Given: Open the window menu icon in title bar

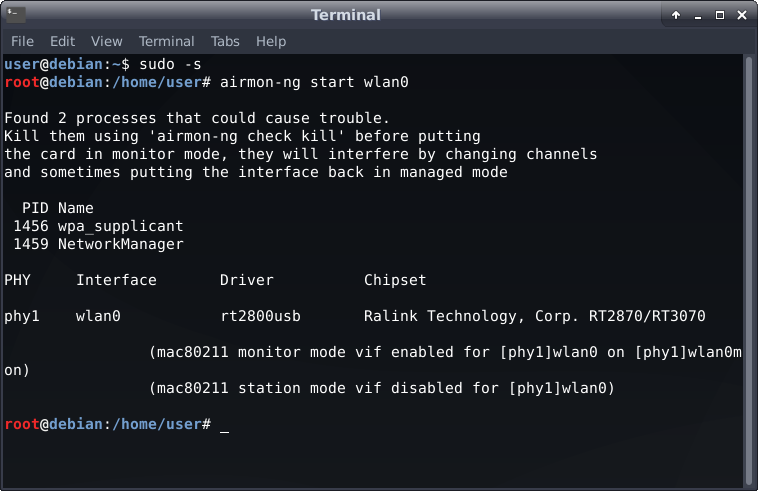Looking at the screenshot, I should coord(16,15).
